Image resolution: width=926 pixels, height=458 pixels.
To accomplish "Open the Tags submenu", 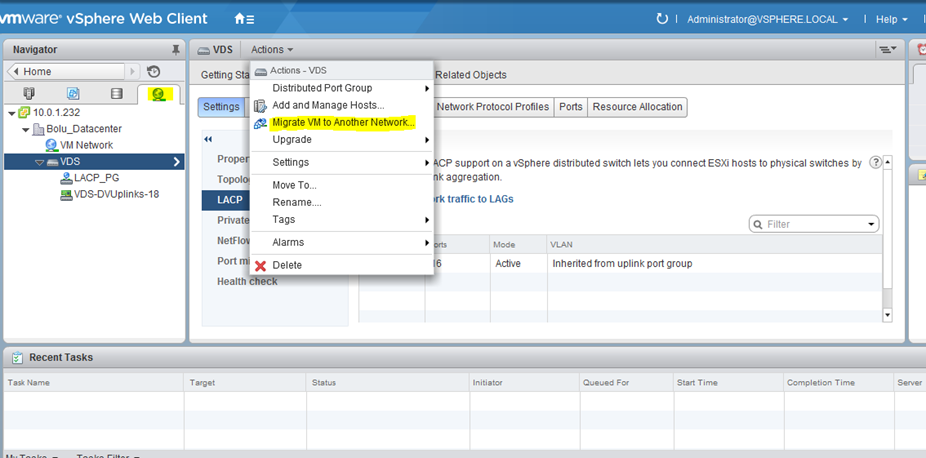I will pos(342,220).
